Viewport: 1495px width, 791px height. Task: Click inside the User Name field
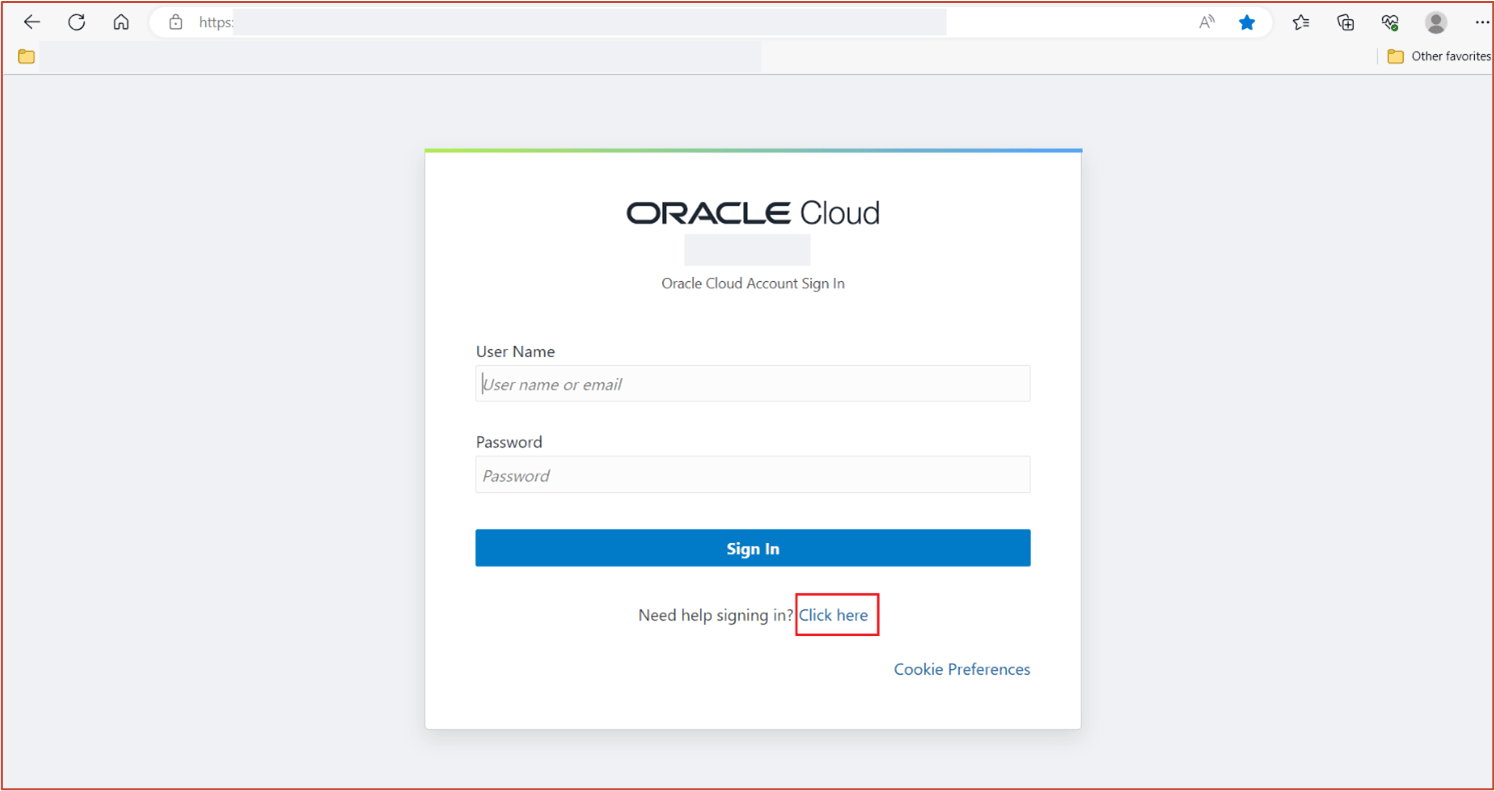tap(752, 383)
